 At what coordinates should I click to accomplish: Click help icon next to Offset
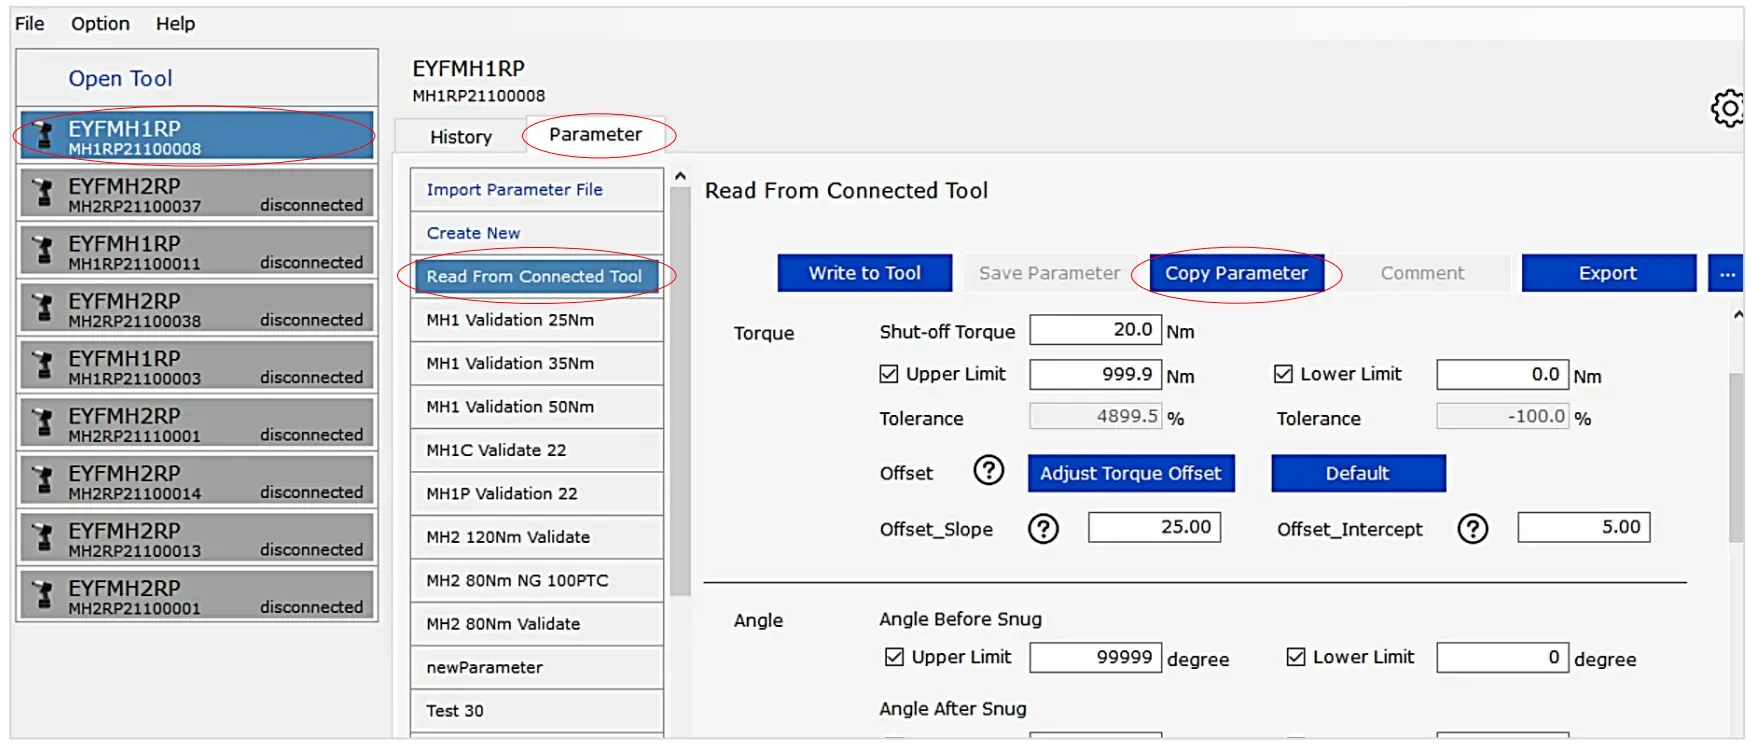(988, 470)
